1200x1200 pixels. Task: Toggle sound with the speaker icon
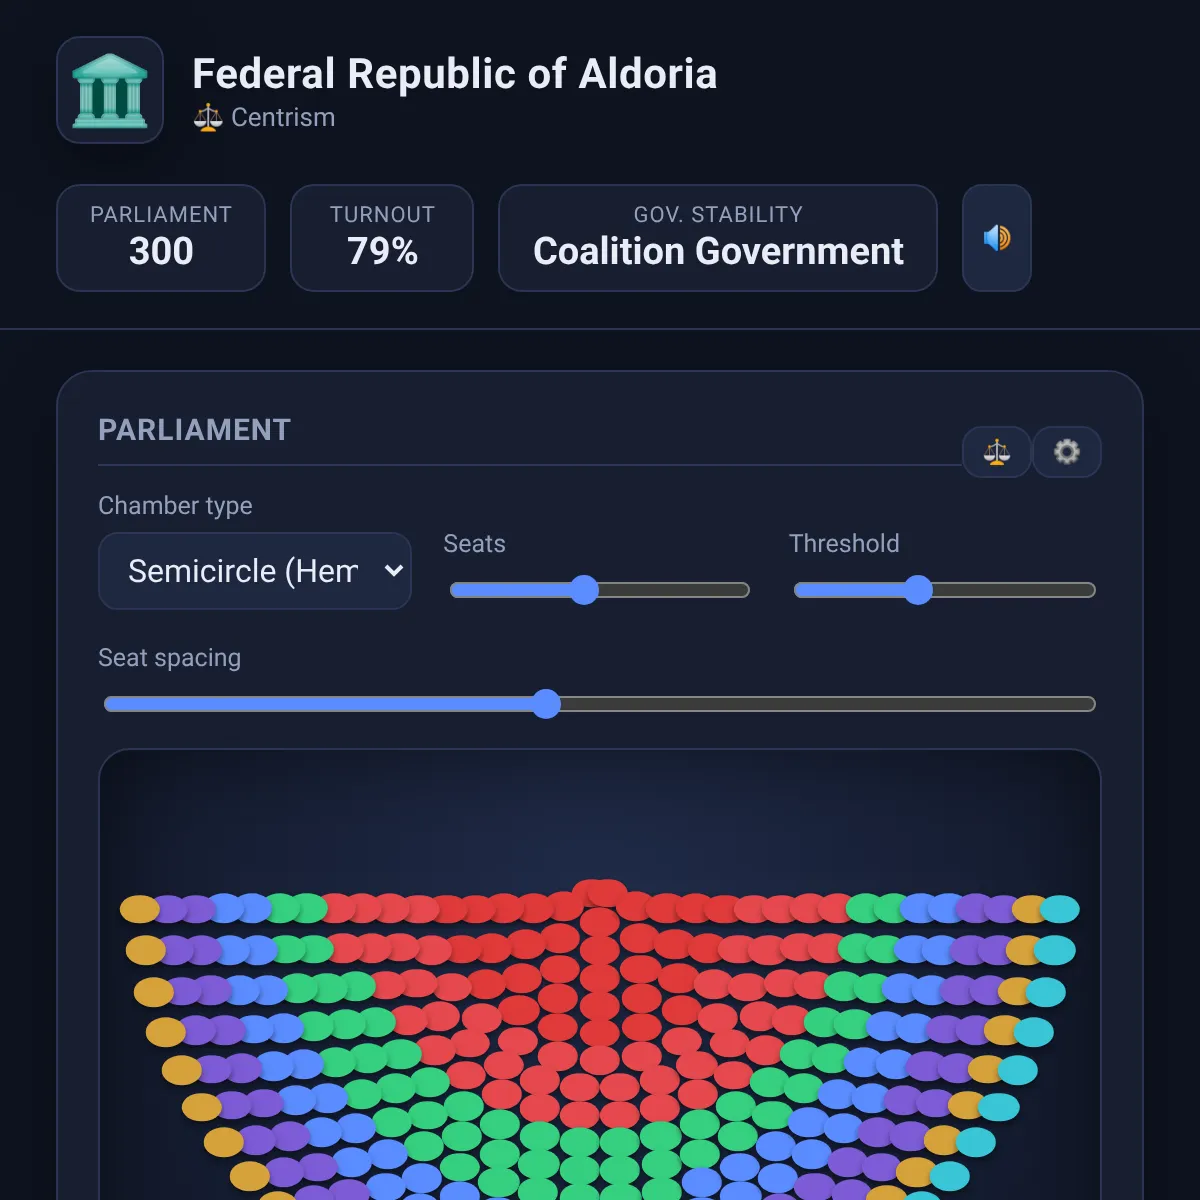point(997,238)
